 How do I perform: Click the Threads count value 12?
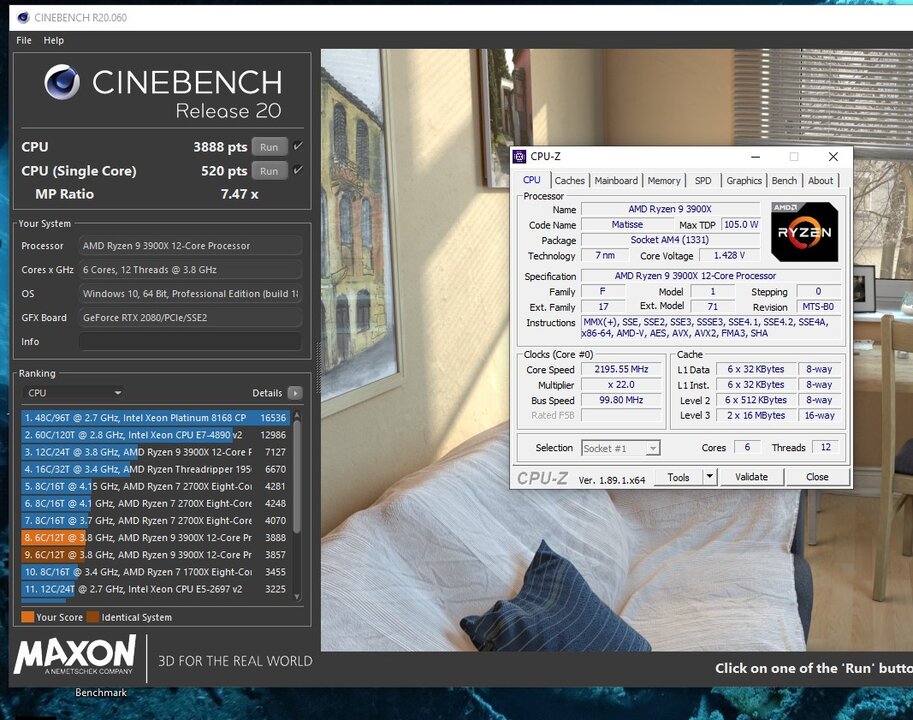[x=825, y=447]
